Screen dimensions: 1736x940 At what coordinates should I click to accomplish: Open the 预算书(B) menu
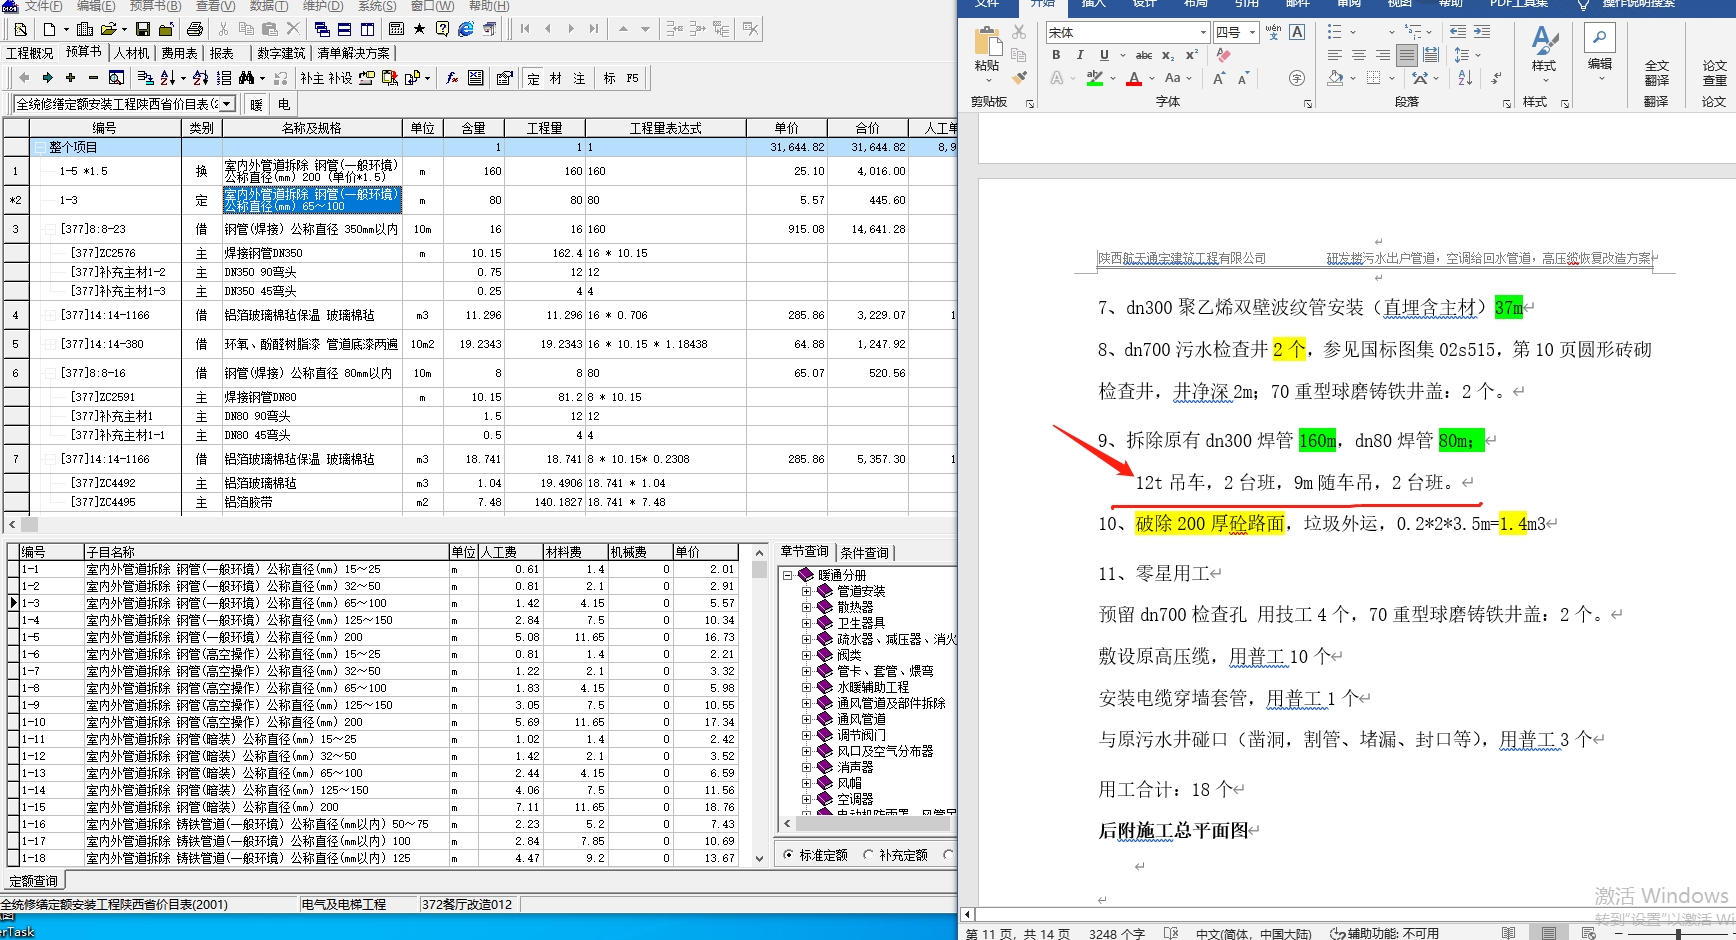coord(155,6)
